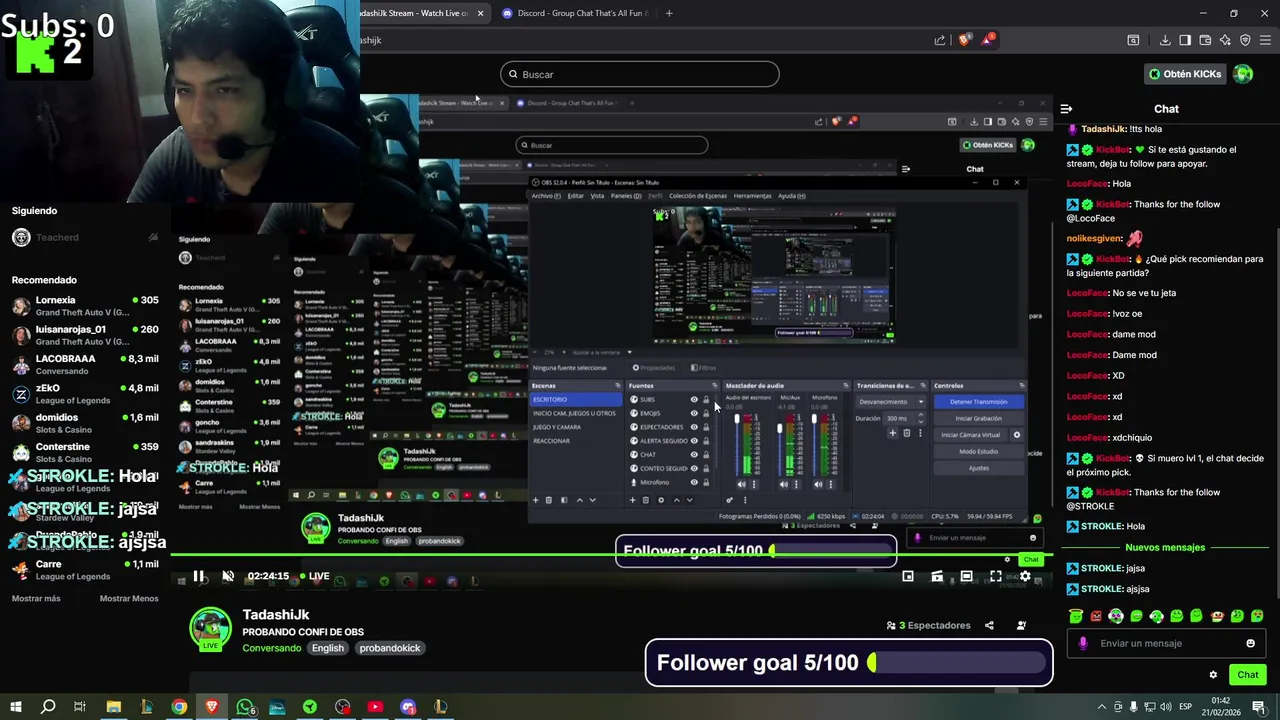
Task: Open the OBS Editar menu
Action: (x=576, y=196)
